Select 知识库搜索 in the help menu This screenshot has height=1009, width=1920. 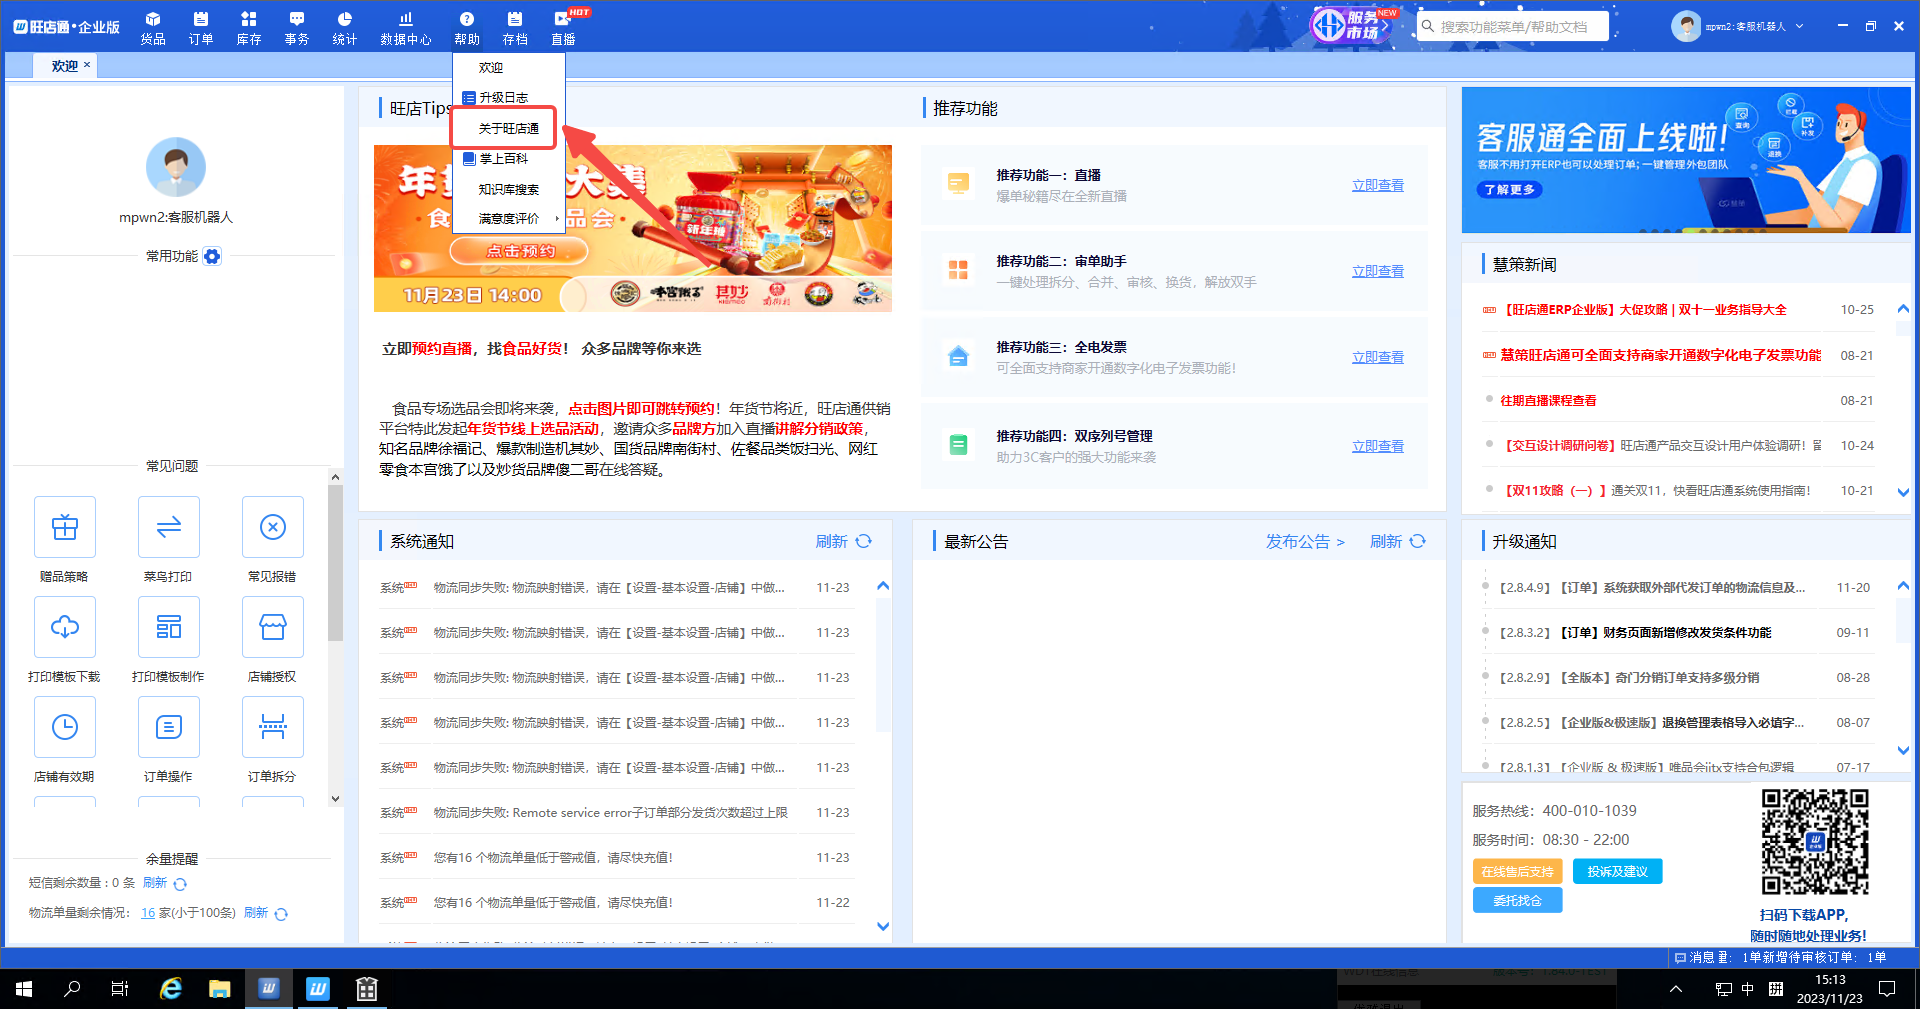509,189
